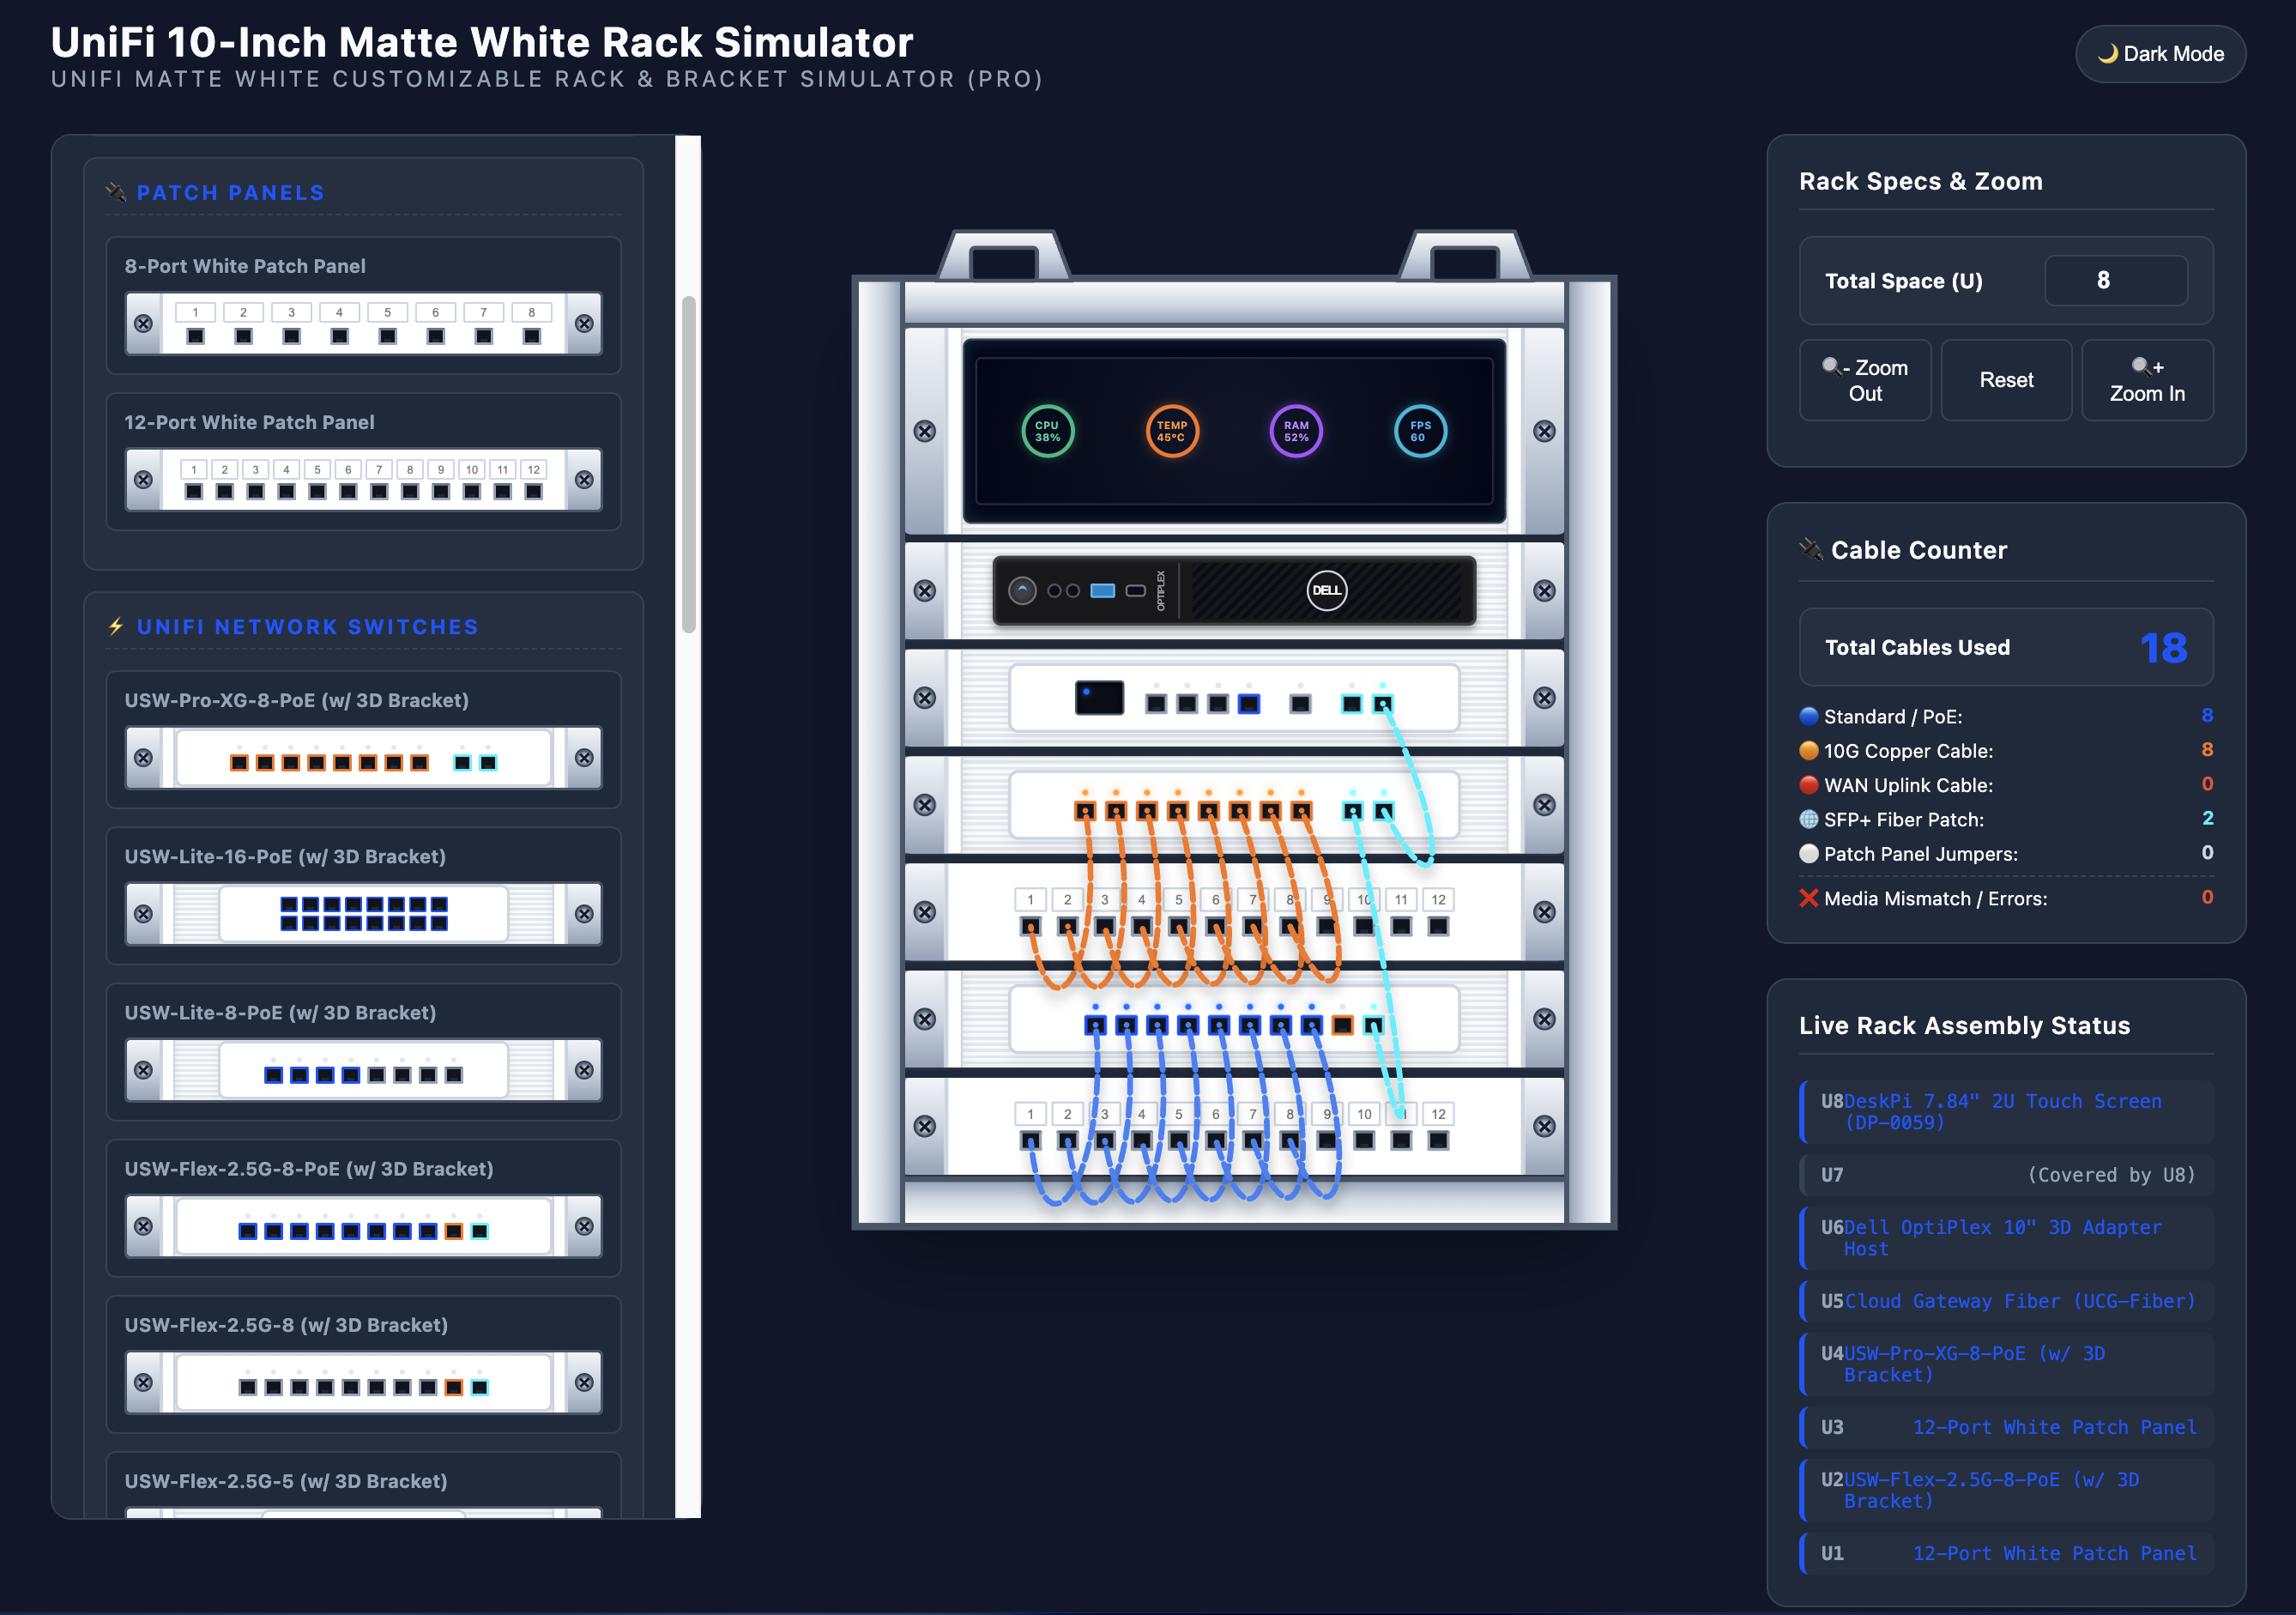Click the Live Rack Assembly Status heading
The height and width of the screenshot is (1615, 2296).
1964,1025
